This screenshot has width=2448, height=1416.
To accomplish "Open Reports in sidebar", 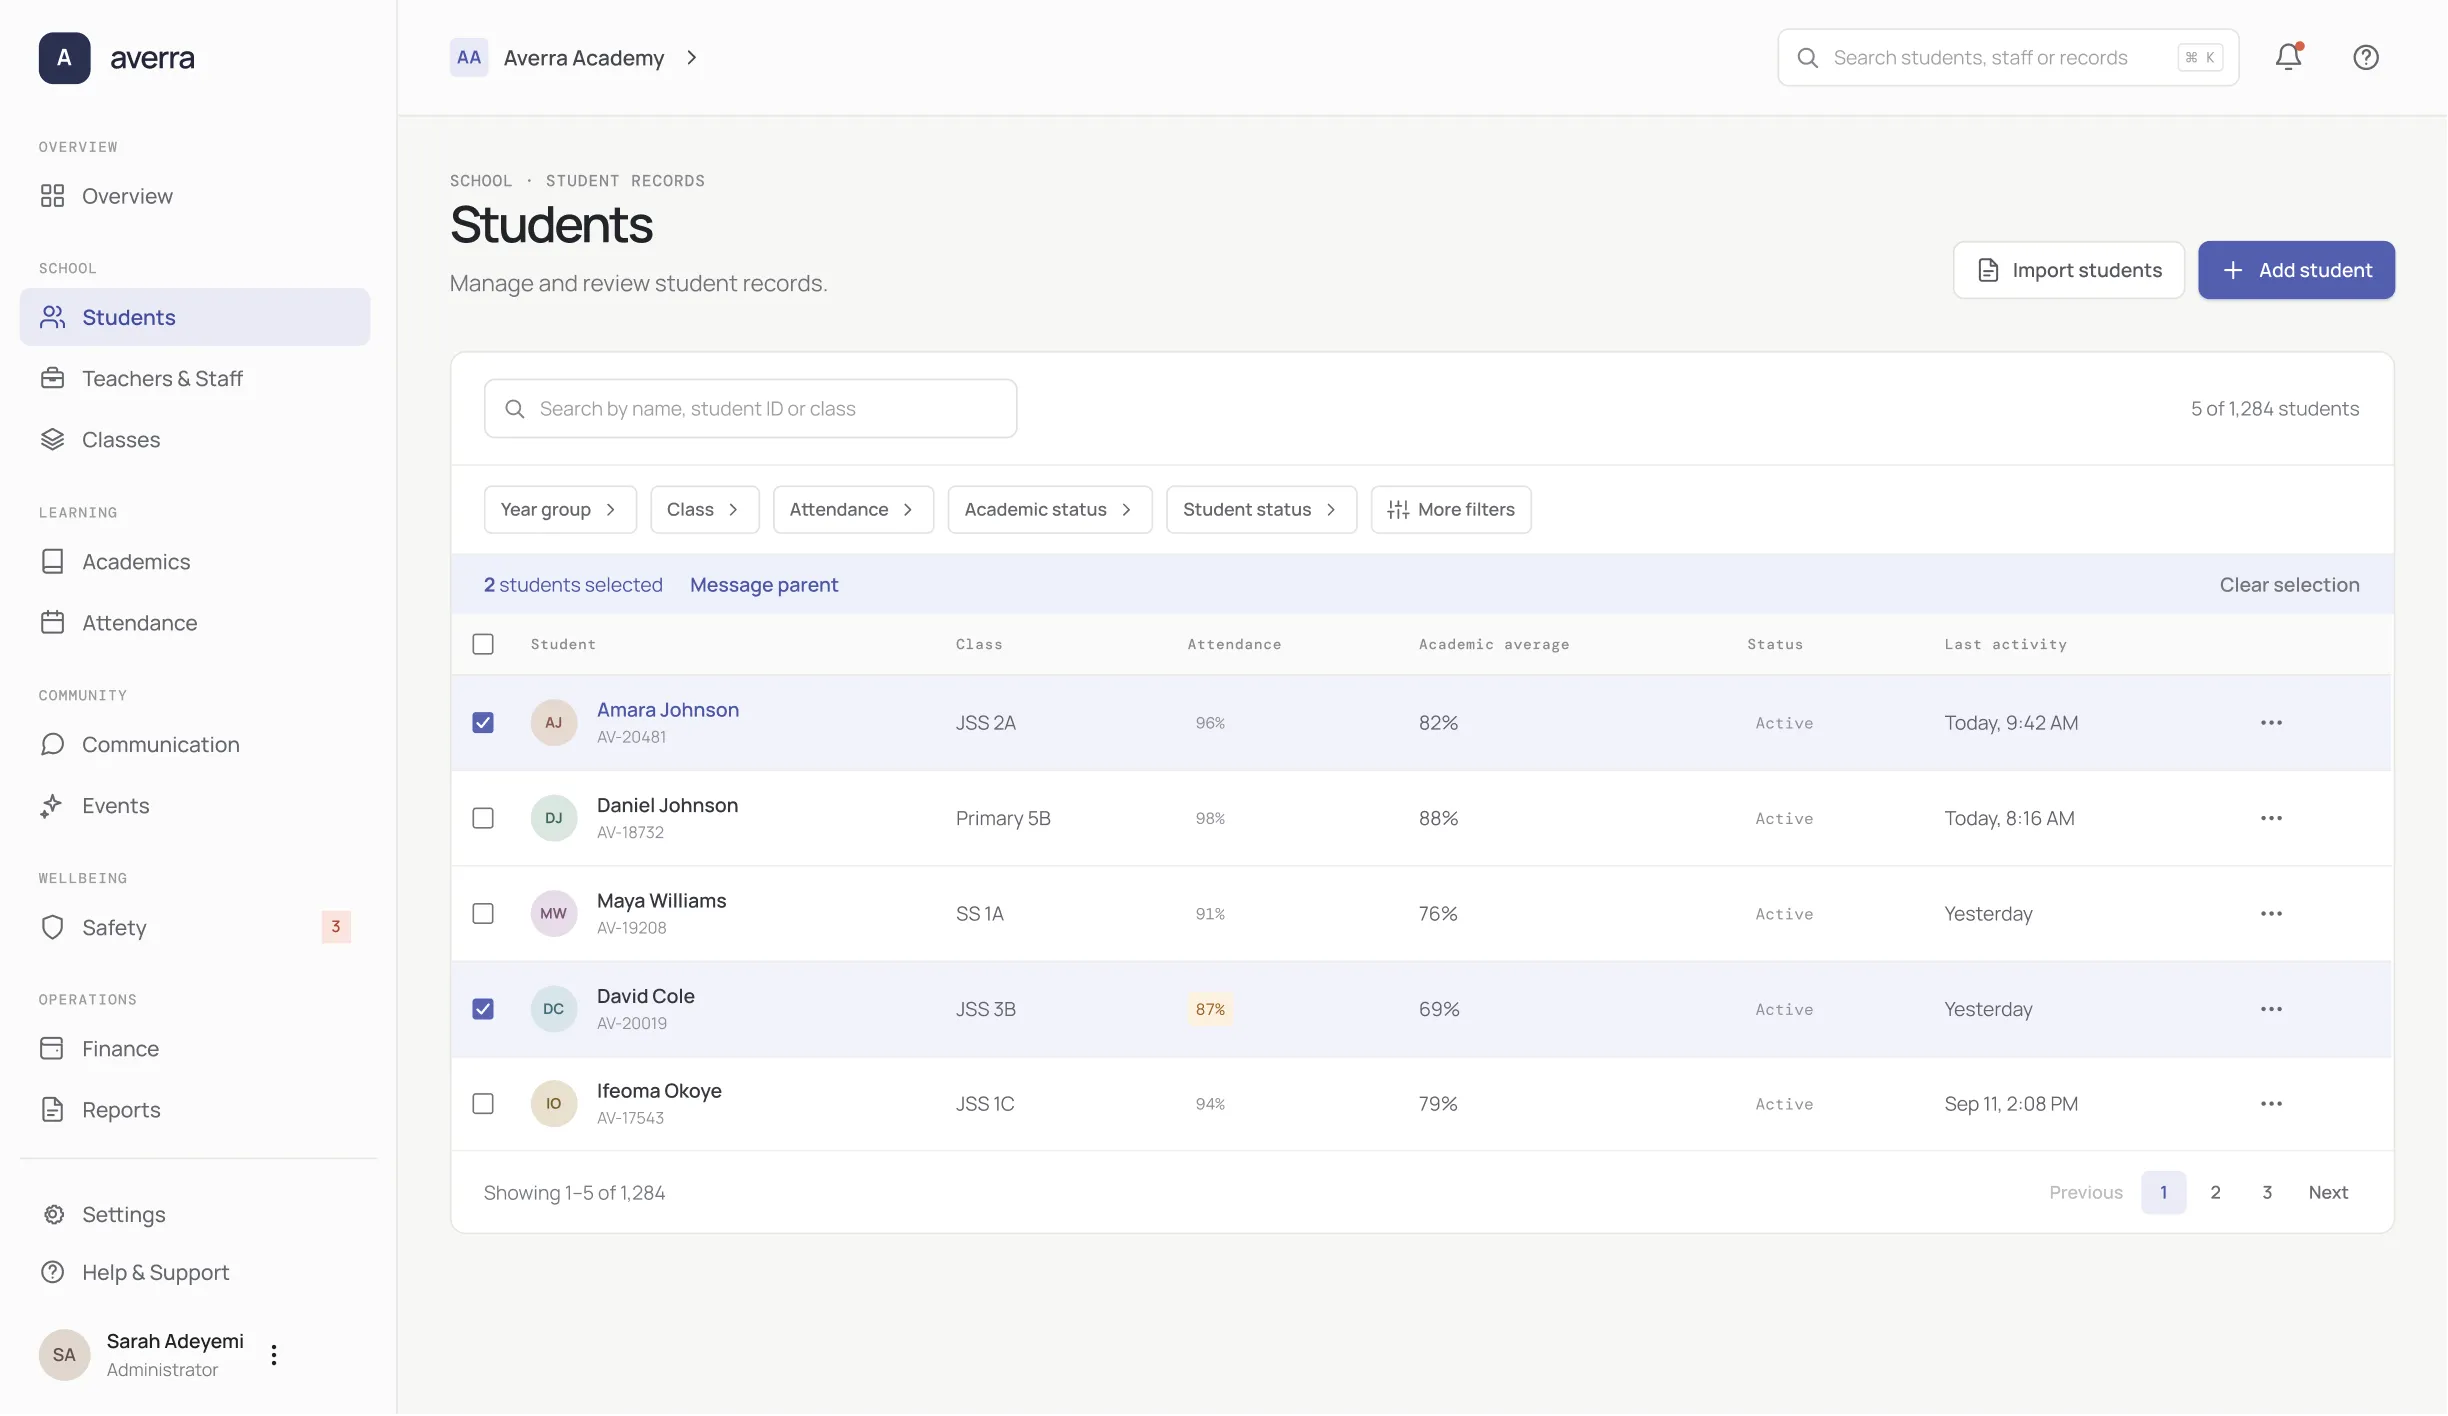I will pyautogui.click(x=195, y=1109).
